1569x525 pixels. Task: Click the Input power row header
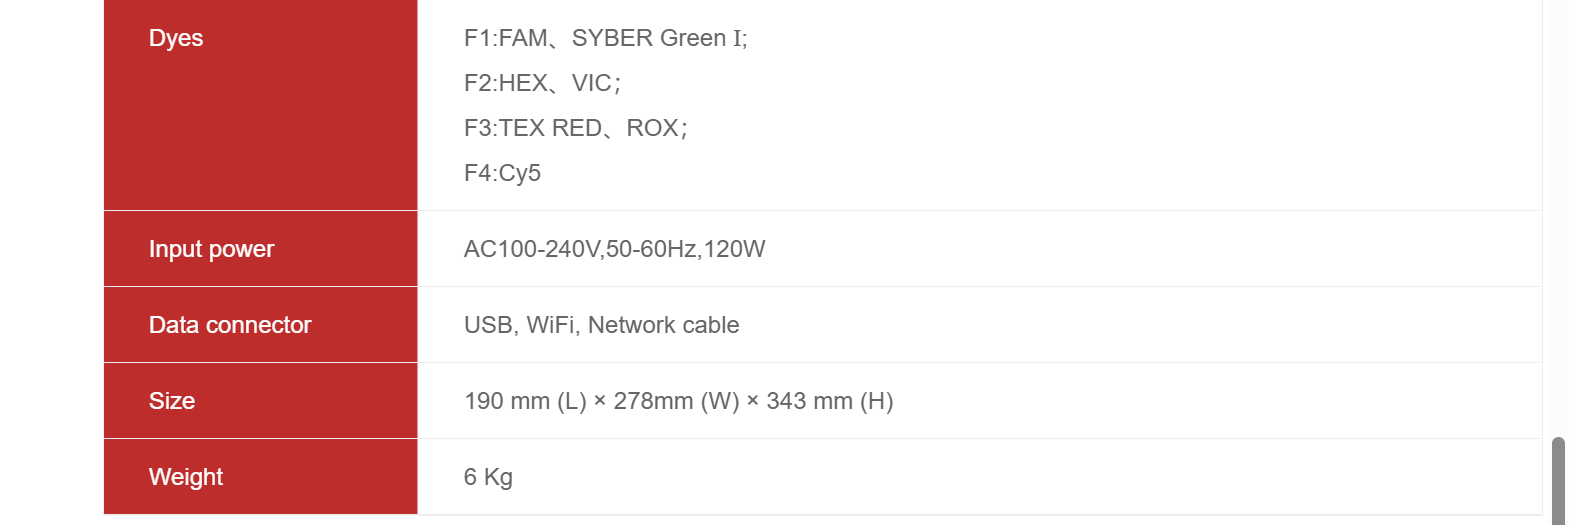[211, 249]
